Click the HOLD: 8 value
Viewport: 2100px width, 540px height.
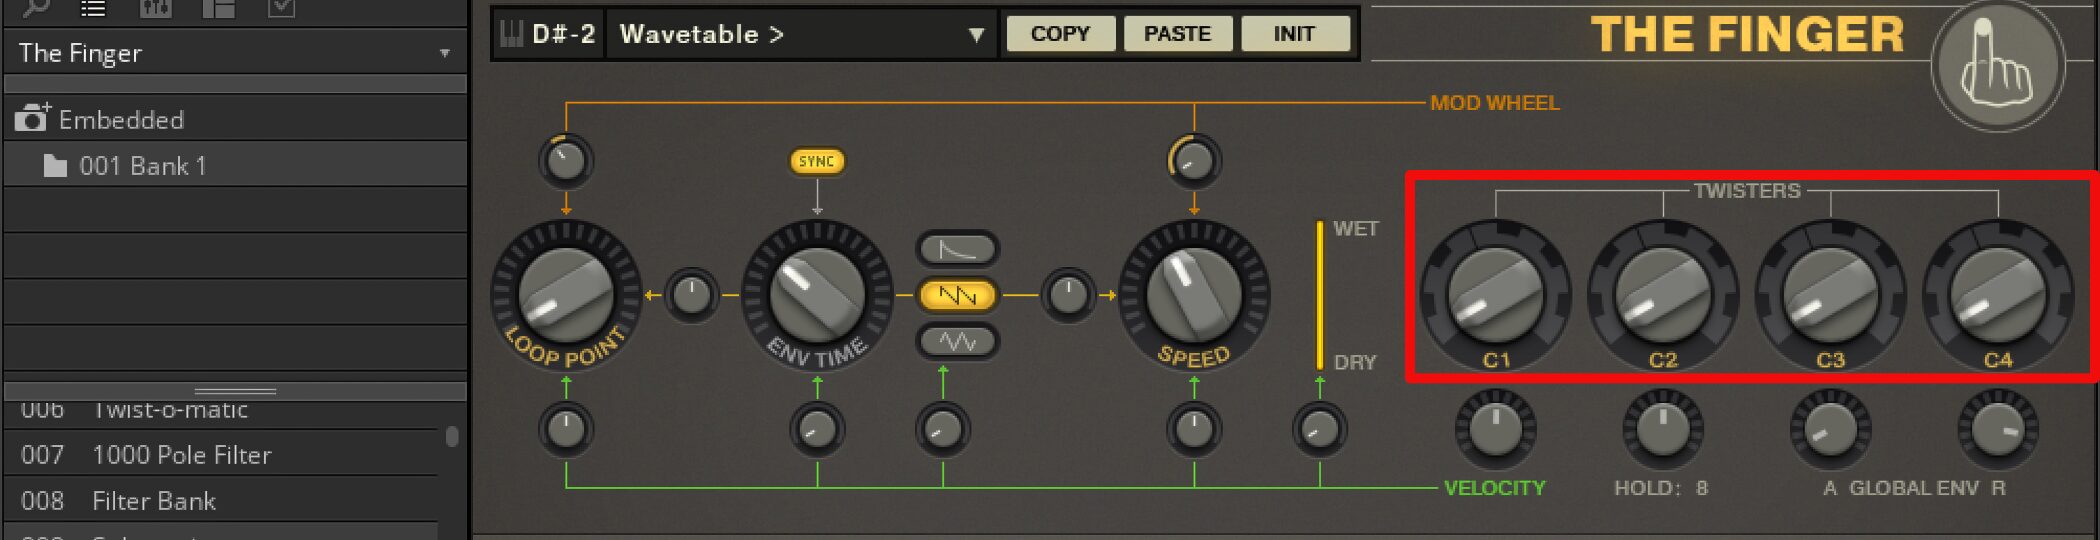pyautogui.click(x=1661, y=488)
